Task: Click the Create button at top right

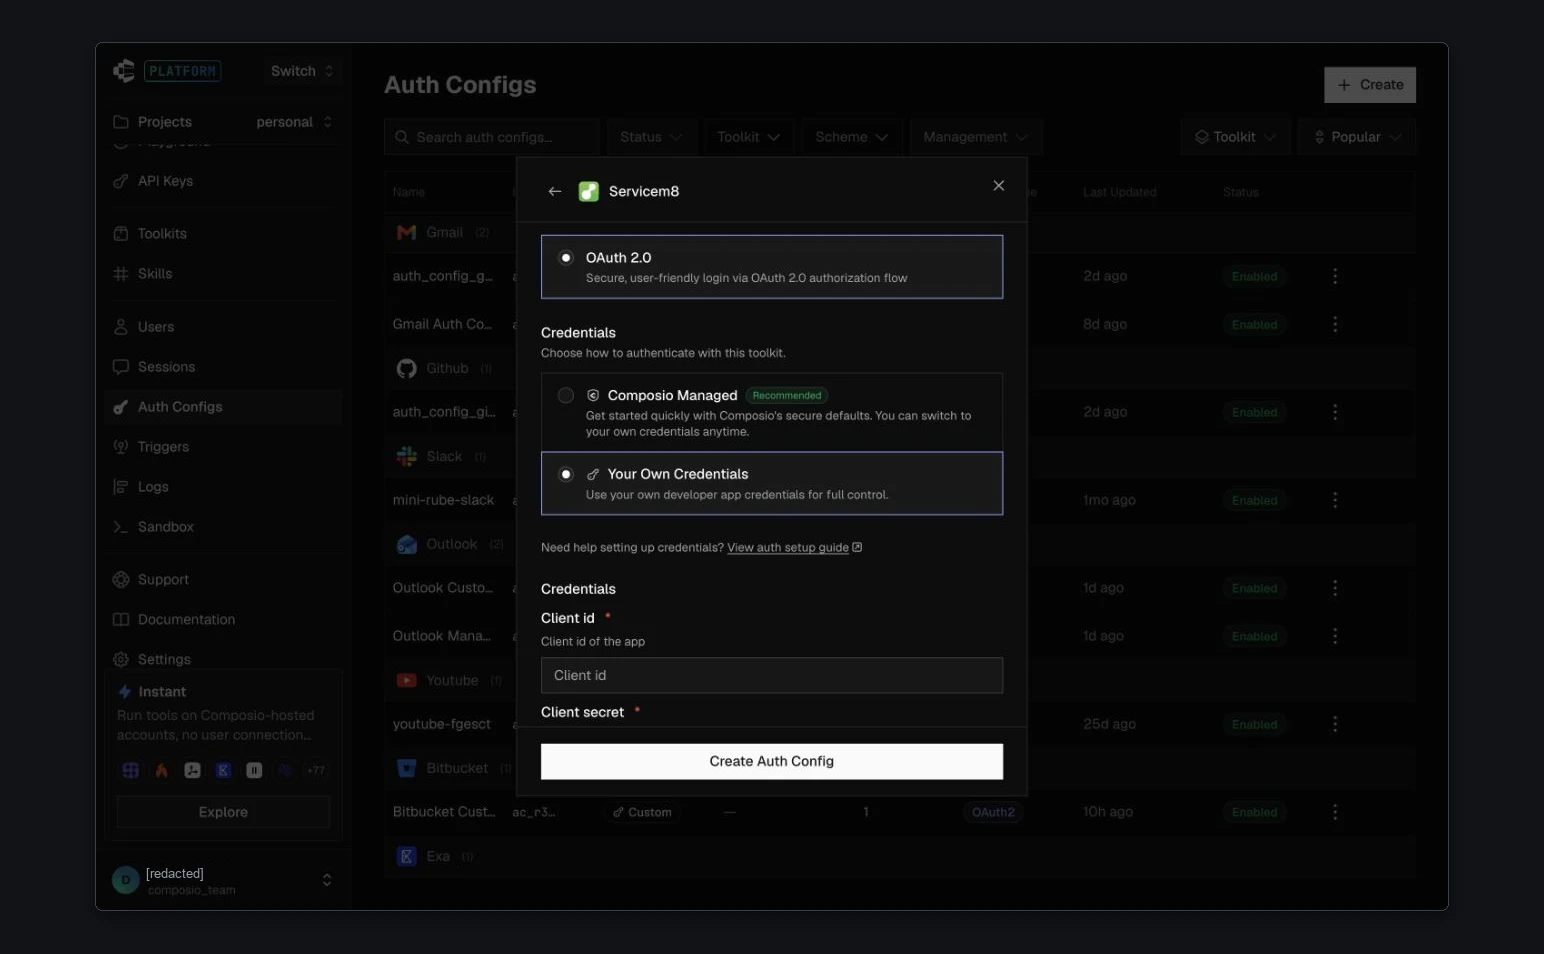Action: click(x=1370, y=85)
